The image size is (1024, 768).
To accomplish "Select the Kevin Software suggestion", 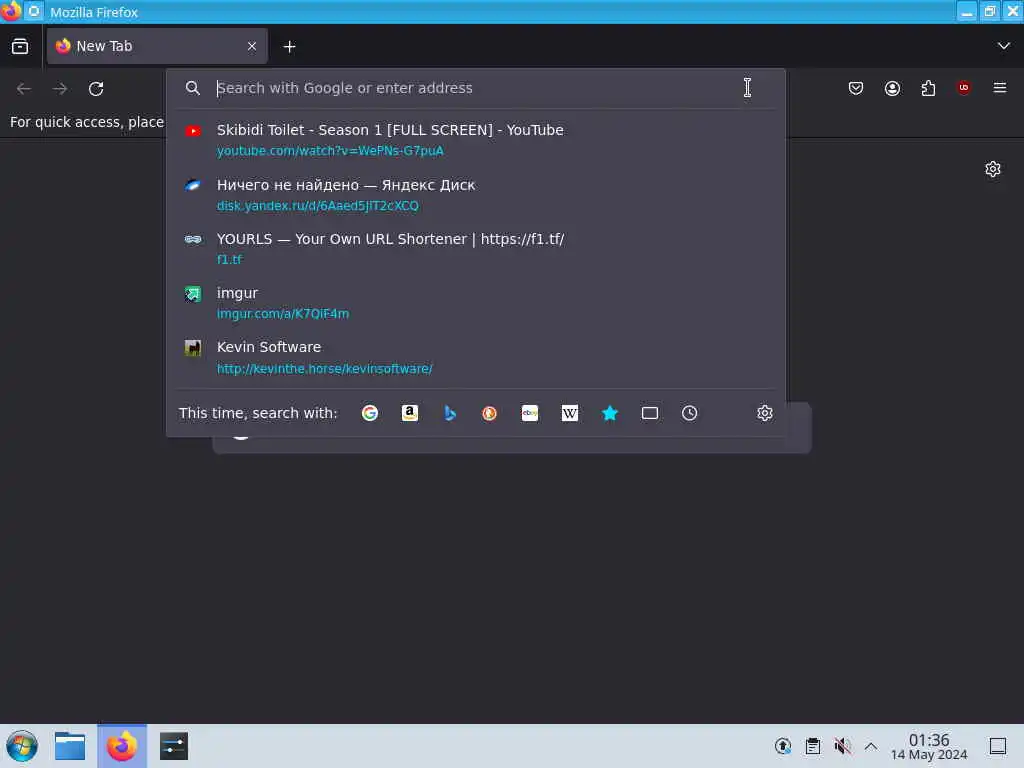I will (475, 357).
